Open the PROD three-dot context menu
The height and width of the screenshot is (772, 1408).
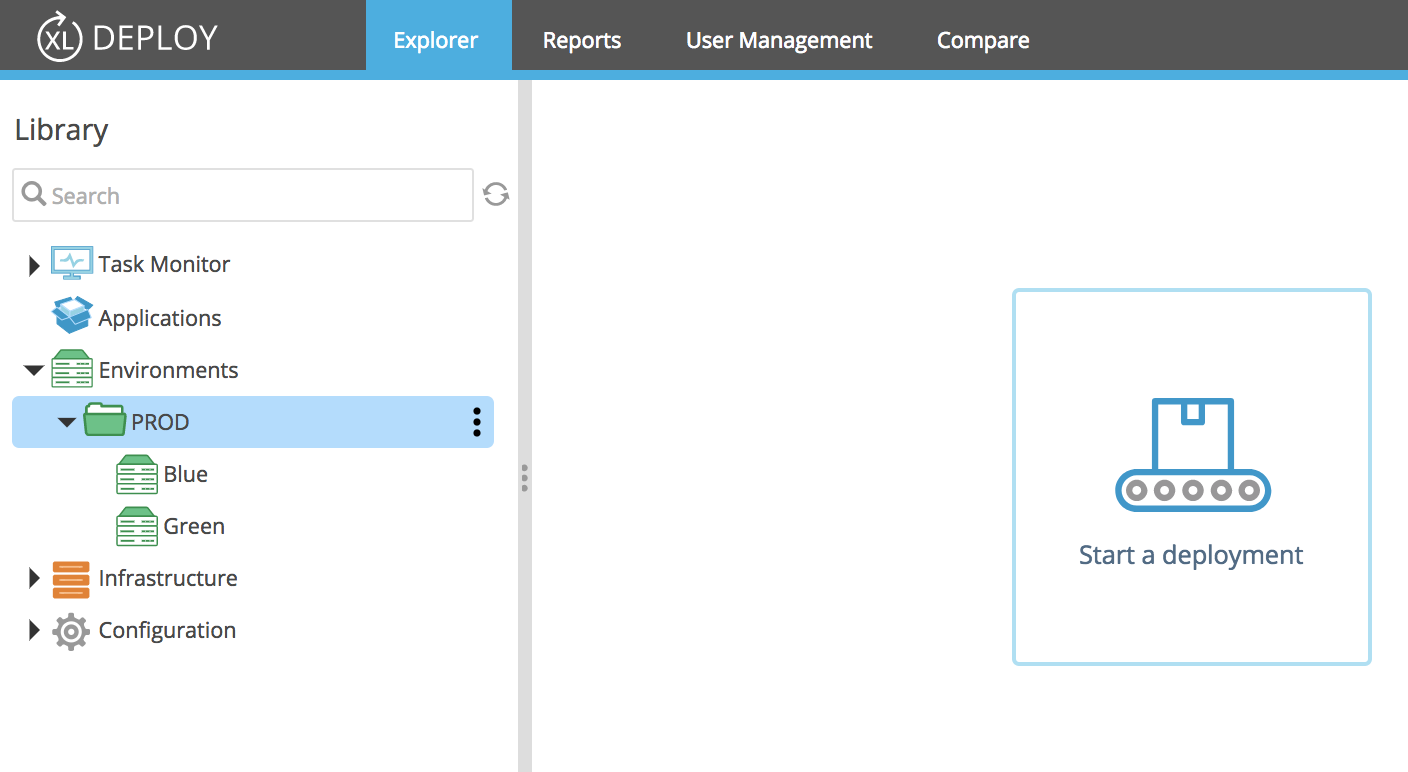[477, 422]
